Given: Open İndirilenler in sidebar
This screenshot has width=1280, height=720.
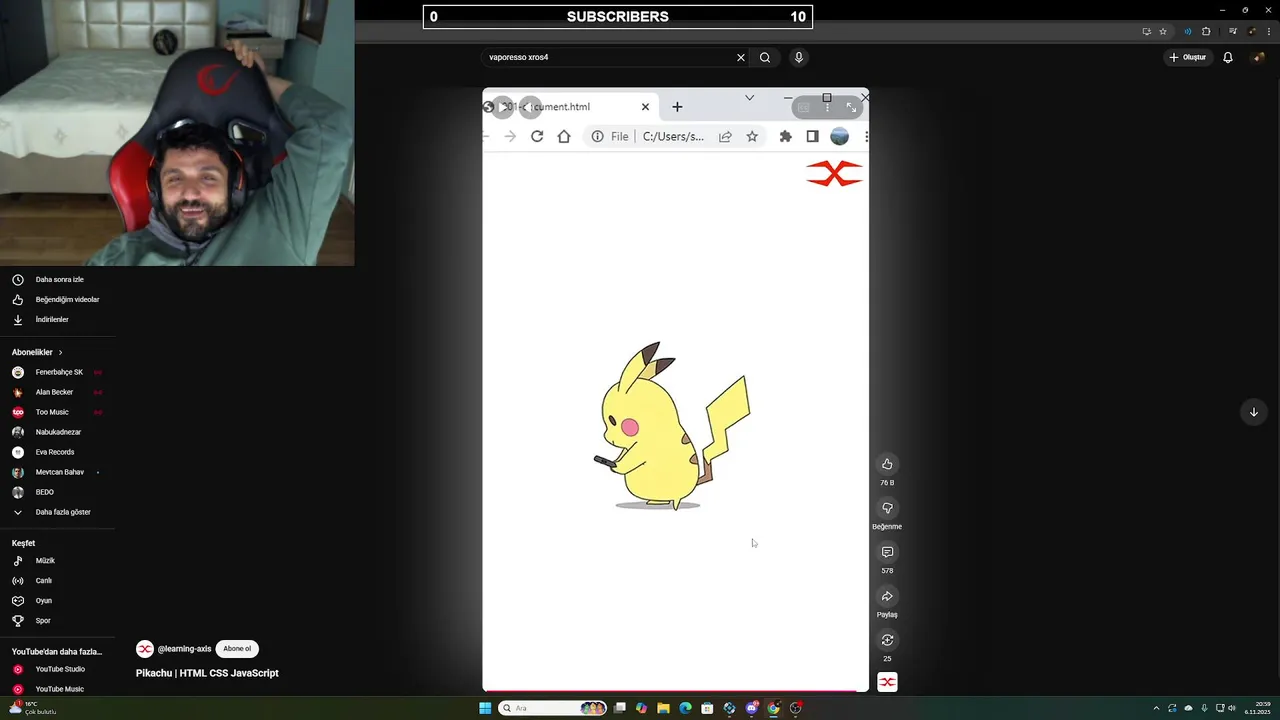Looking at the screenshot, I should [x=58, y=320].
